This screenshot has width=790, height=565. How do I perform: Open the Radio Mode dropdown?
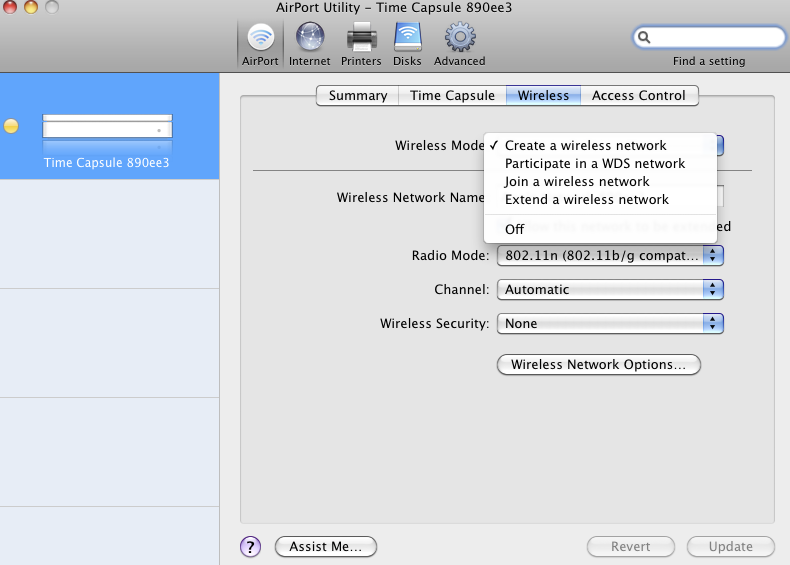point(610,256)
